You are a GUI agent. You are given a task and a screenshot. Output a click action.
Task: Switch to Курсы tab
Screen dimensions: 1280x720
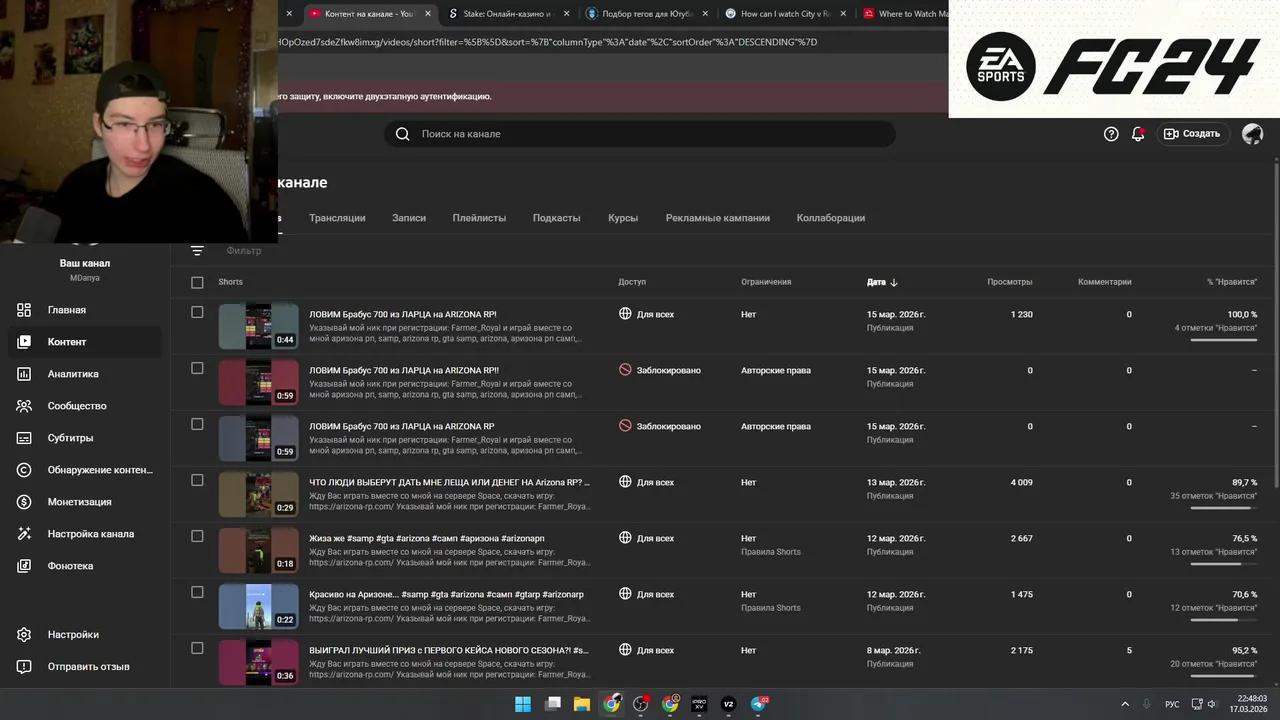click(623, 218)
